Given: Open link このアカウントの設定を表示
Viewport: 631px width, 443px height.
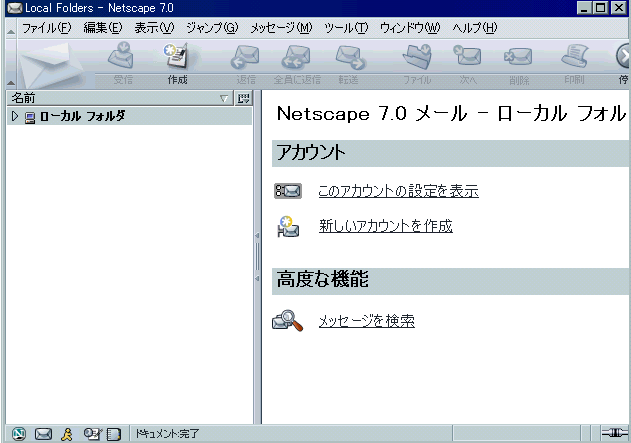Looking at the screenshot, I should pyautogui.click(x=398, y=191).
